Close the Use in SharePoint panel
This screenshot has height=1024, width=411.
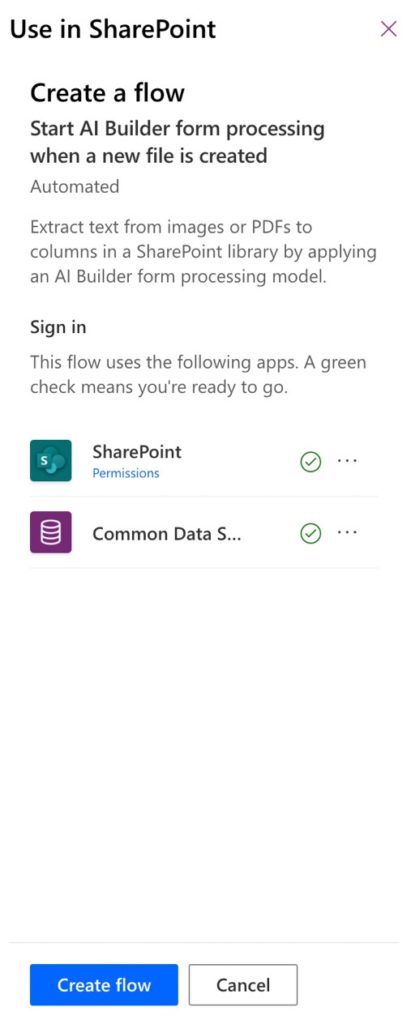(389, 29)
